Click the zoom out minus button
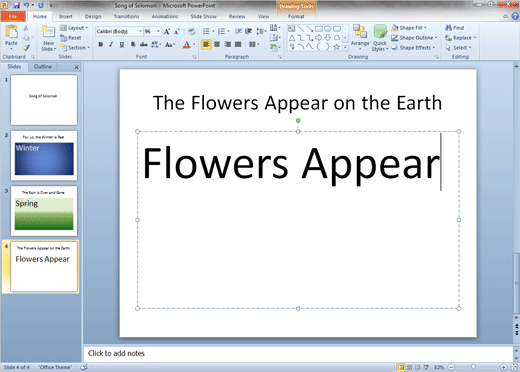520x372 pixels. tap(451, 367)
